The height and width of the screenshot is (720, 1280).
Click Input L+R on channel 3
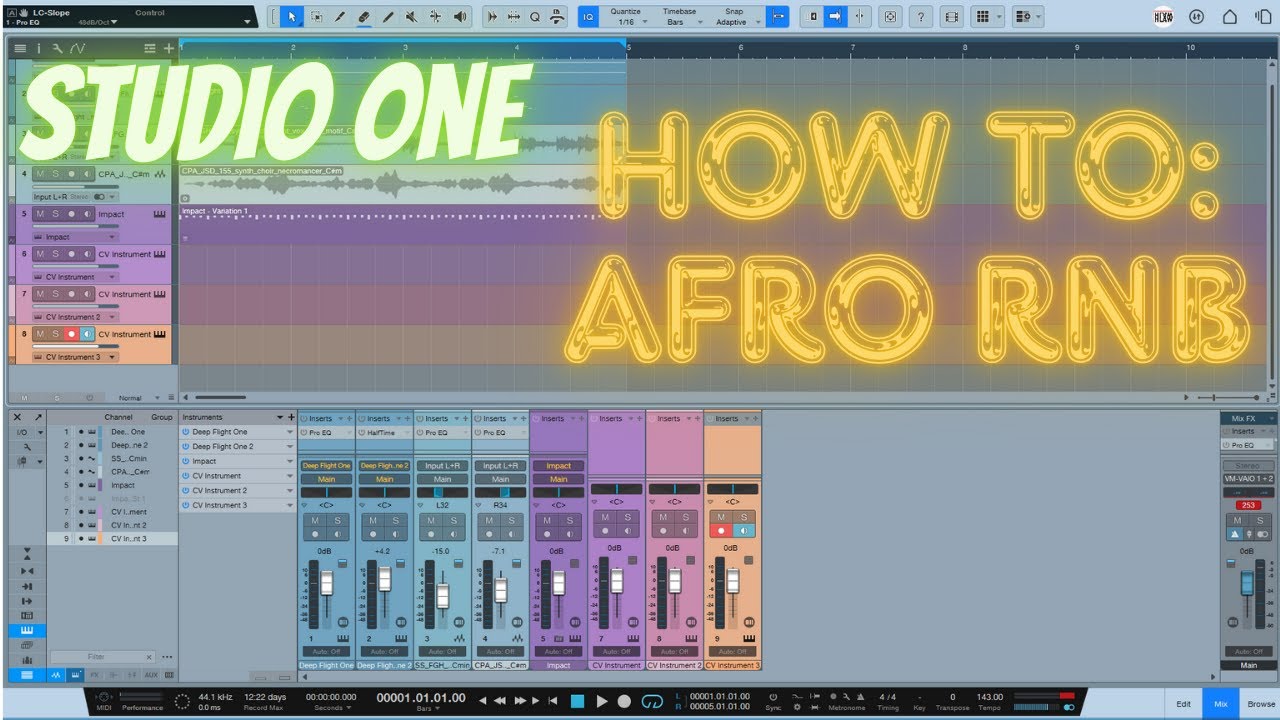(443, 466)
